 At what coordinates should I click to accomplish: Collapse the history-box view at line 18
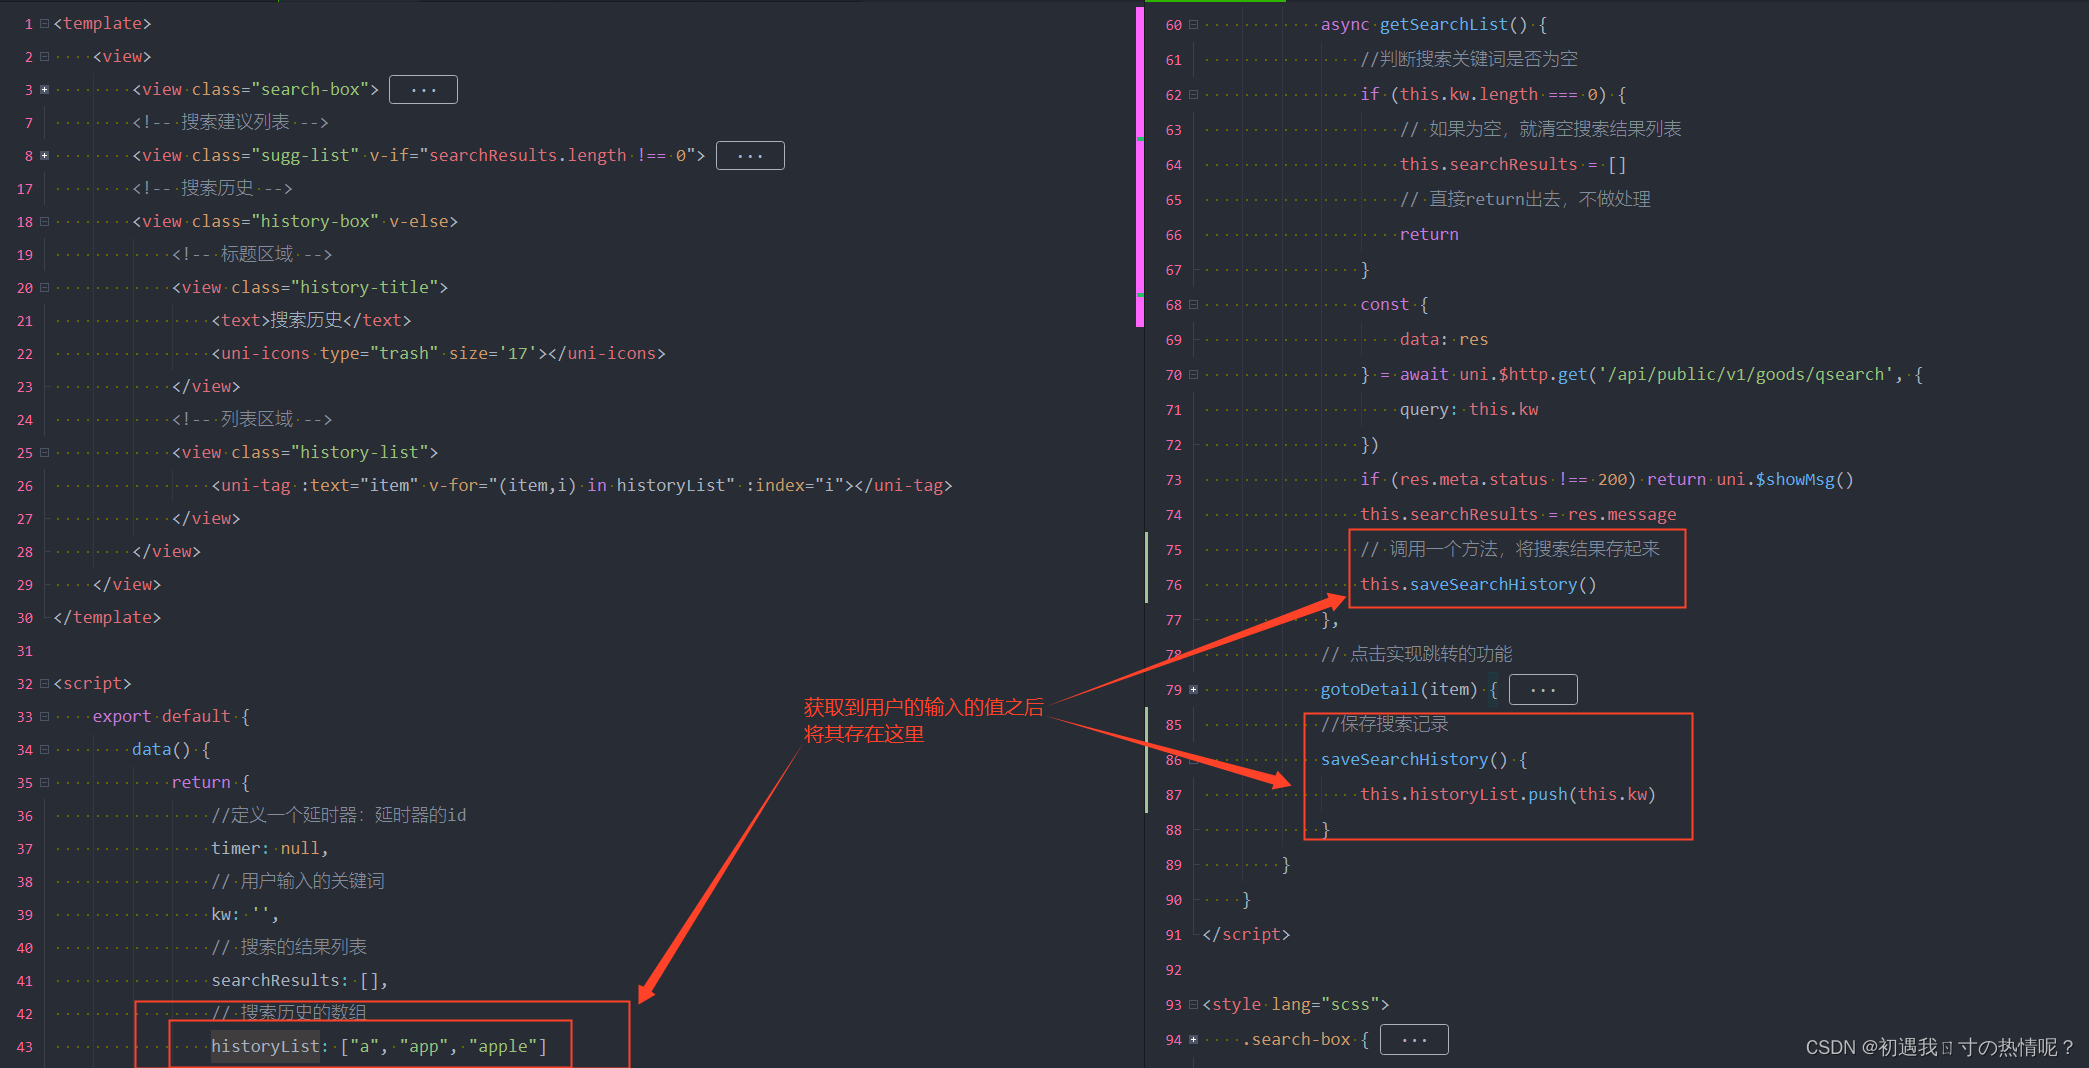44,221
